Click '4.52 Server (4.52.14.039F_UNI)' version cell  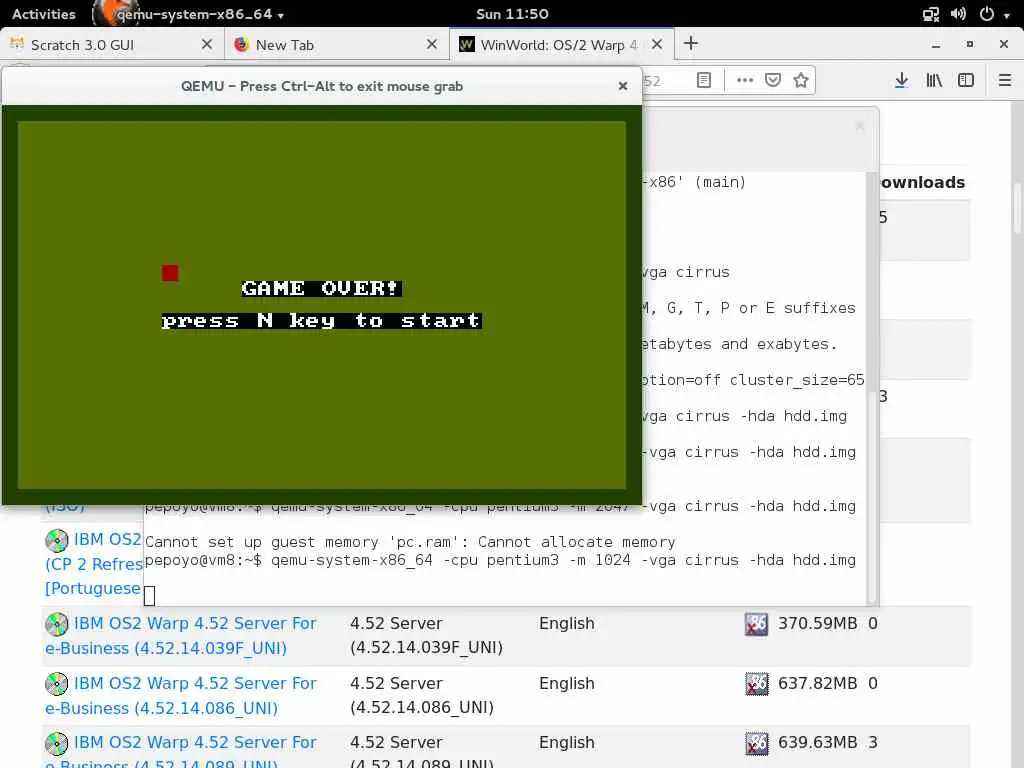click(426, 635)
